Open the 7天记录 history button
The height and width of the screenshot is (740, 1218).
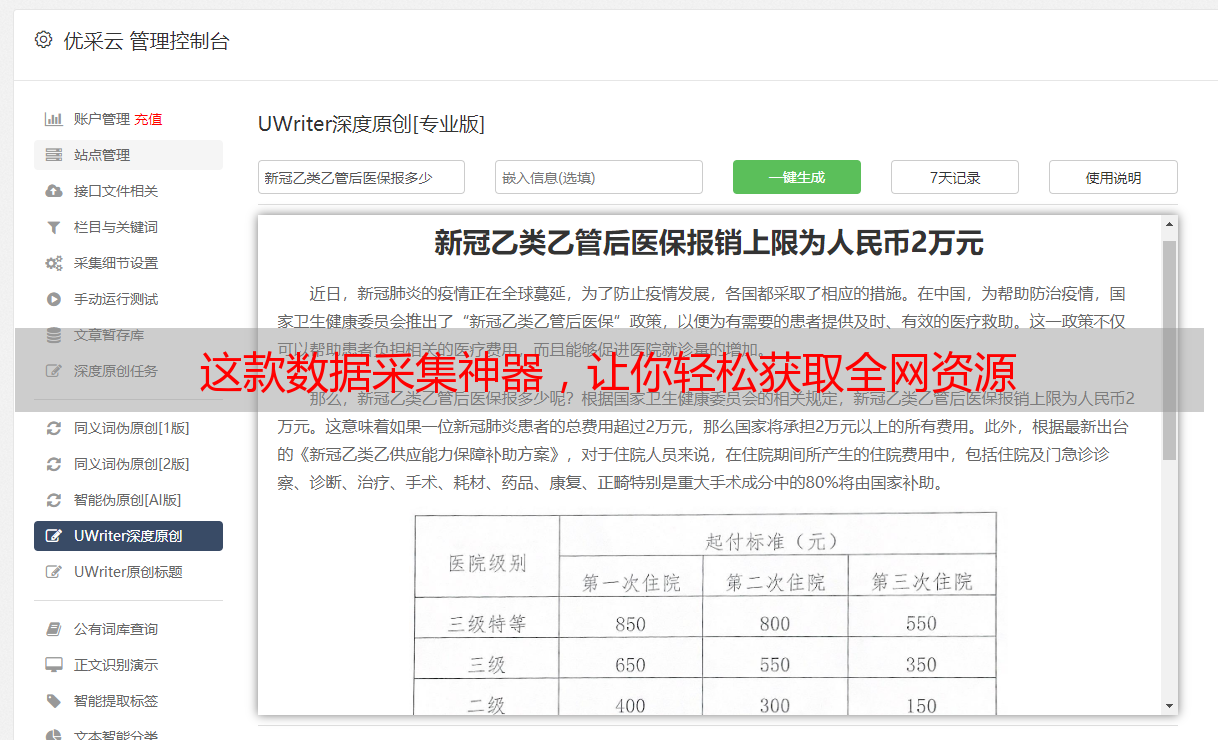954,177
